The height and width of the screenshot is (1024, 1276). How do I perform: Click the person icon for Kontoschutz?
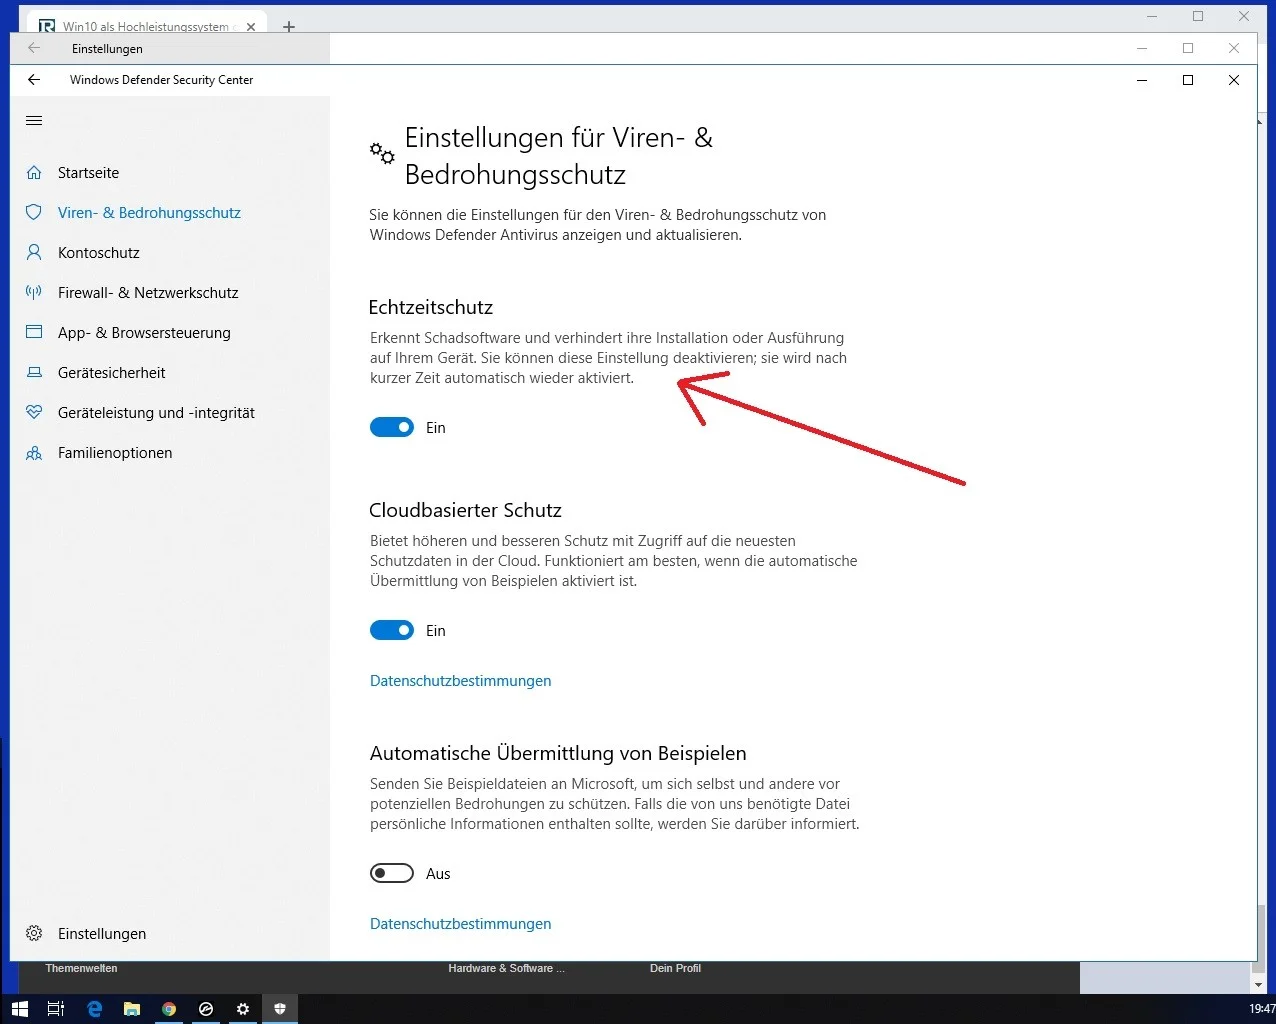click(34, 253)
